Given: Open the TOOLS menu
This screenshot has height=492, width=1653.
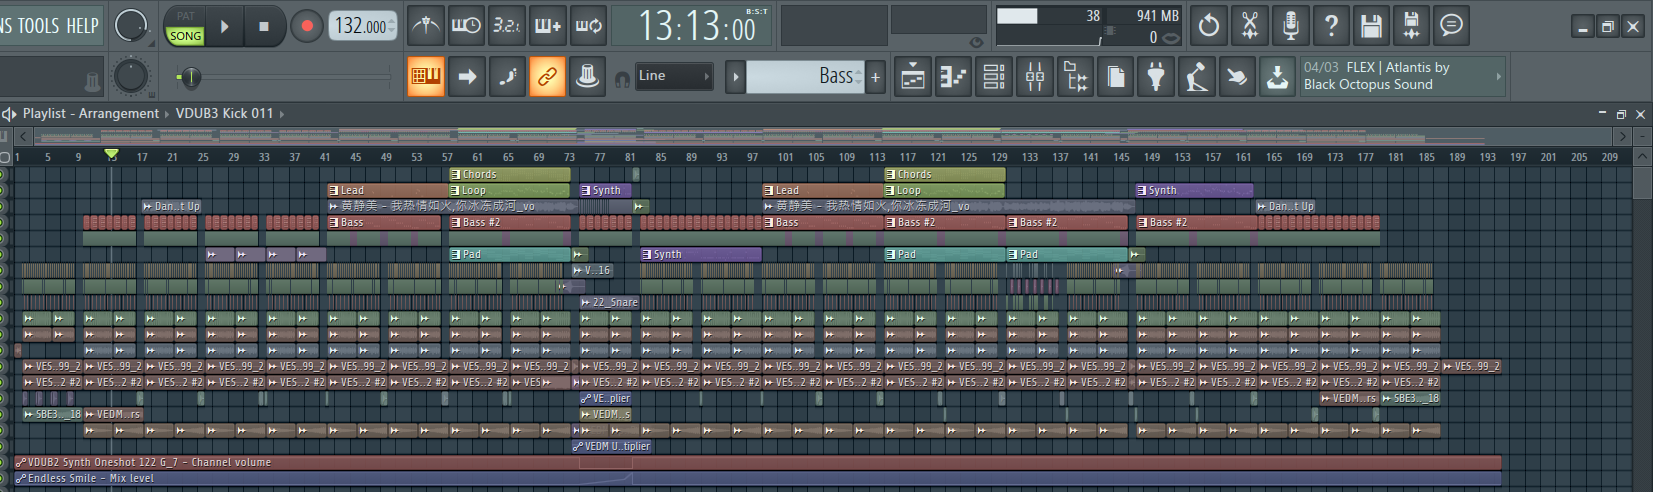Looking at the screenshot, I should pos(39,26).
